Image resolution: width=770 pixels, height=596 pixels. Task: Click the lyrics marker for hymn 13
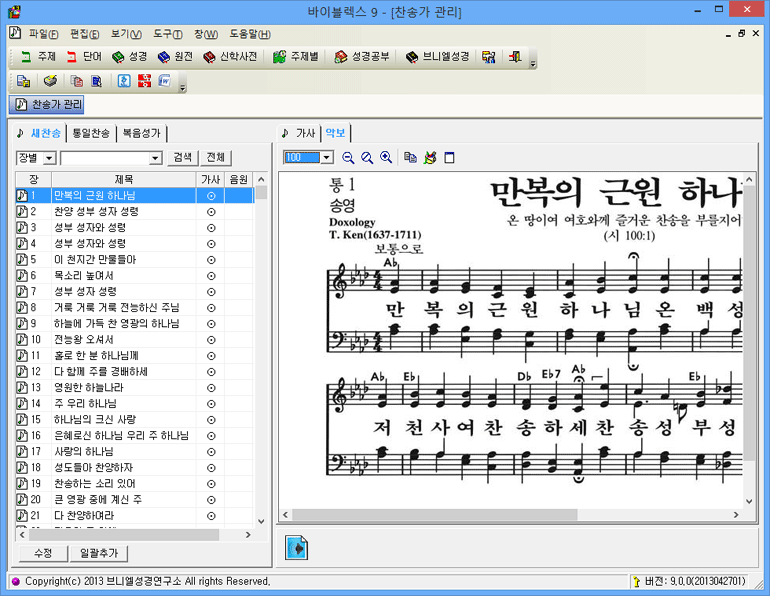click(x=211, y=388)
